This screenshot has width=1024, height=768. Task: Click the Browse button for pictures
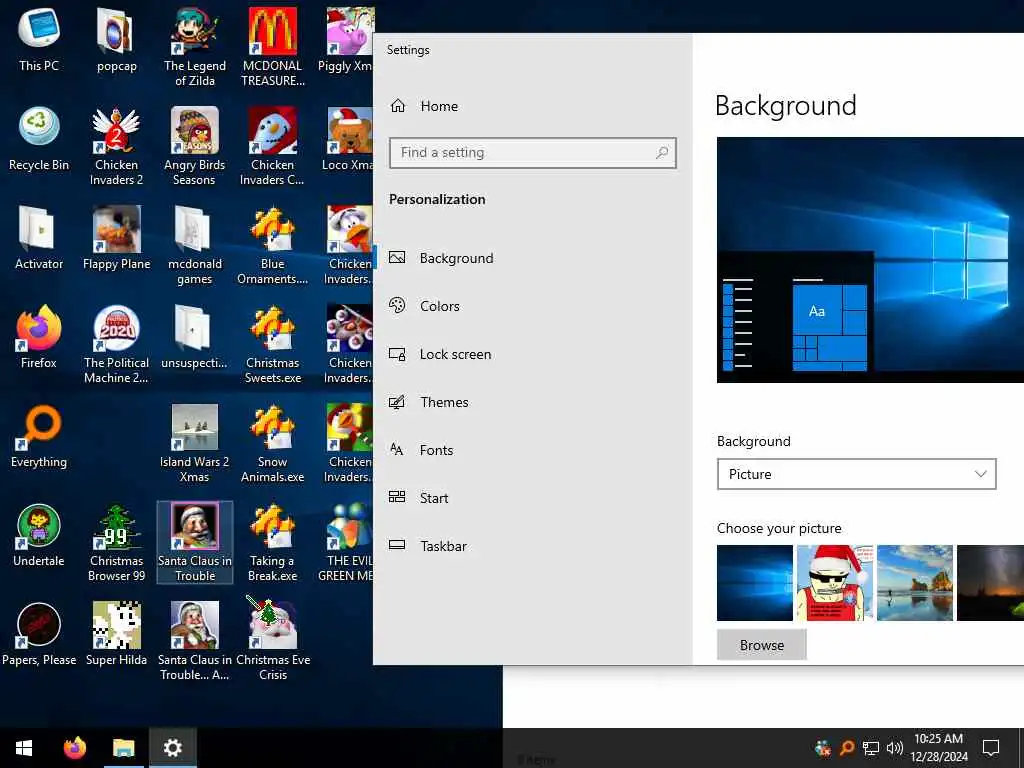pos(761,645)
